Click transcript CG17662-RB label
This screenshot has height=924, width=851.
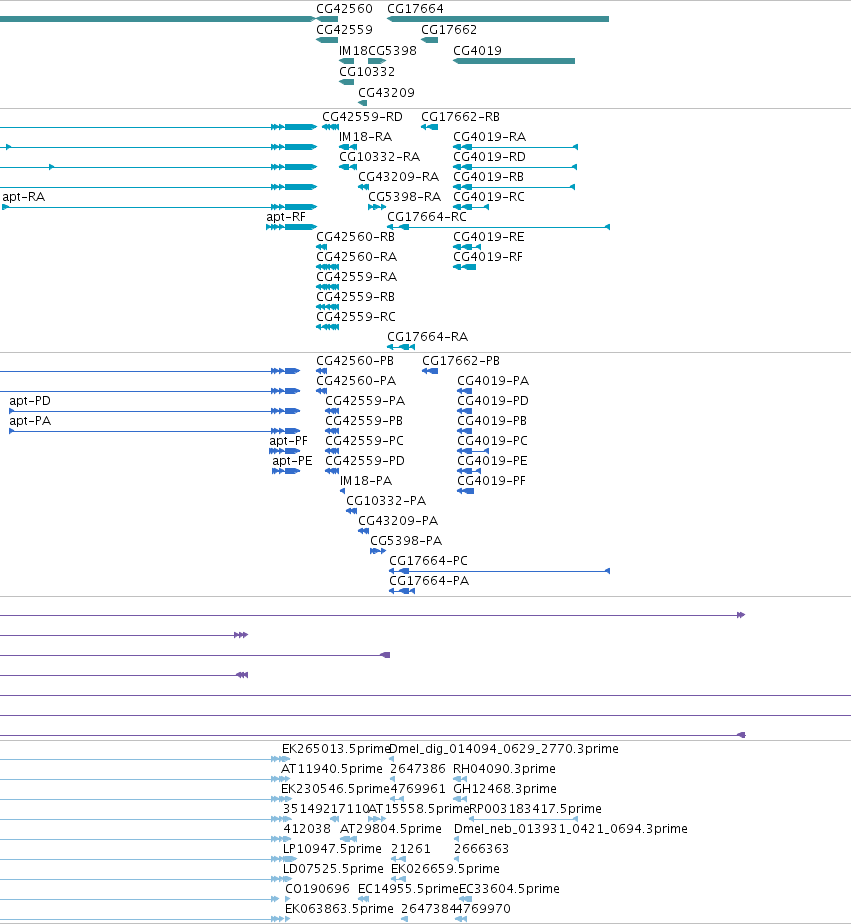point(460,117)
